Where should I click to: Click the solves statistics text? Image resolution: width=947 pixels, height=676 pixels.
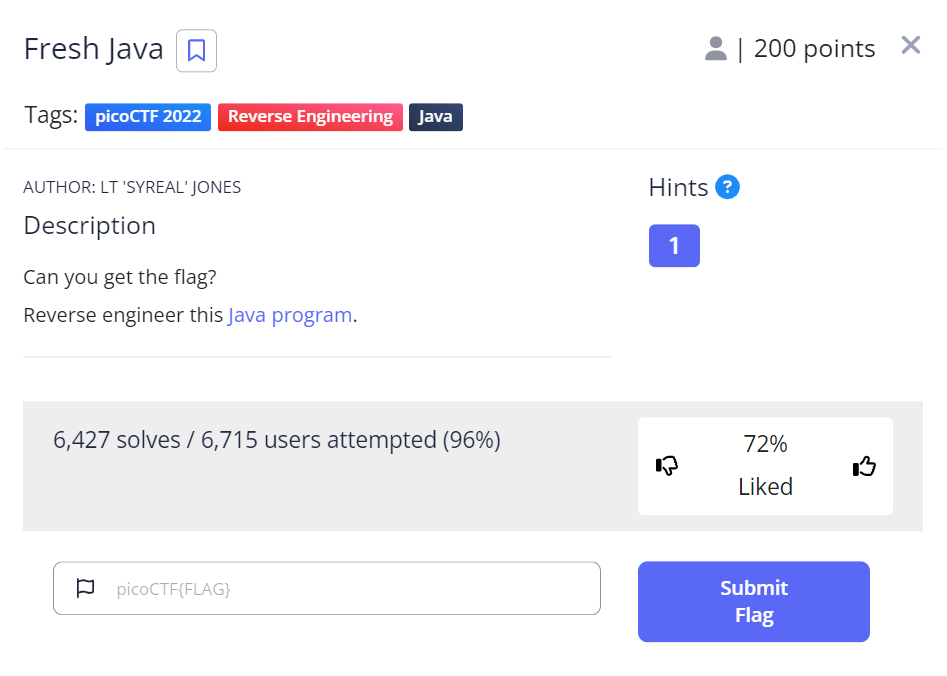pos(276,439)
